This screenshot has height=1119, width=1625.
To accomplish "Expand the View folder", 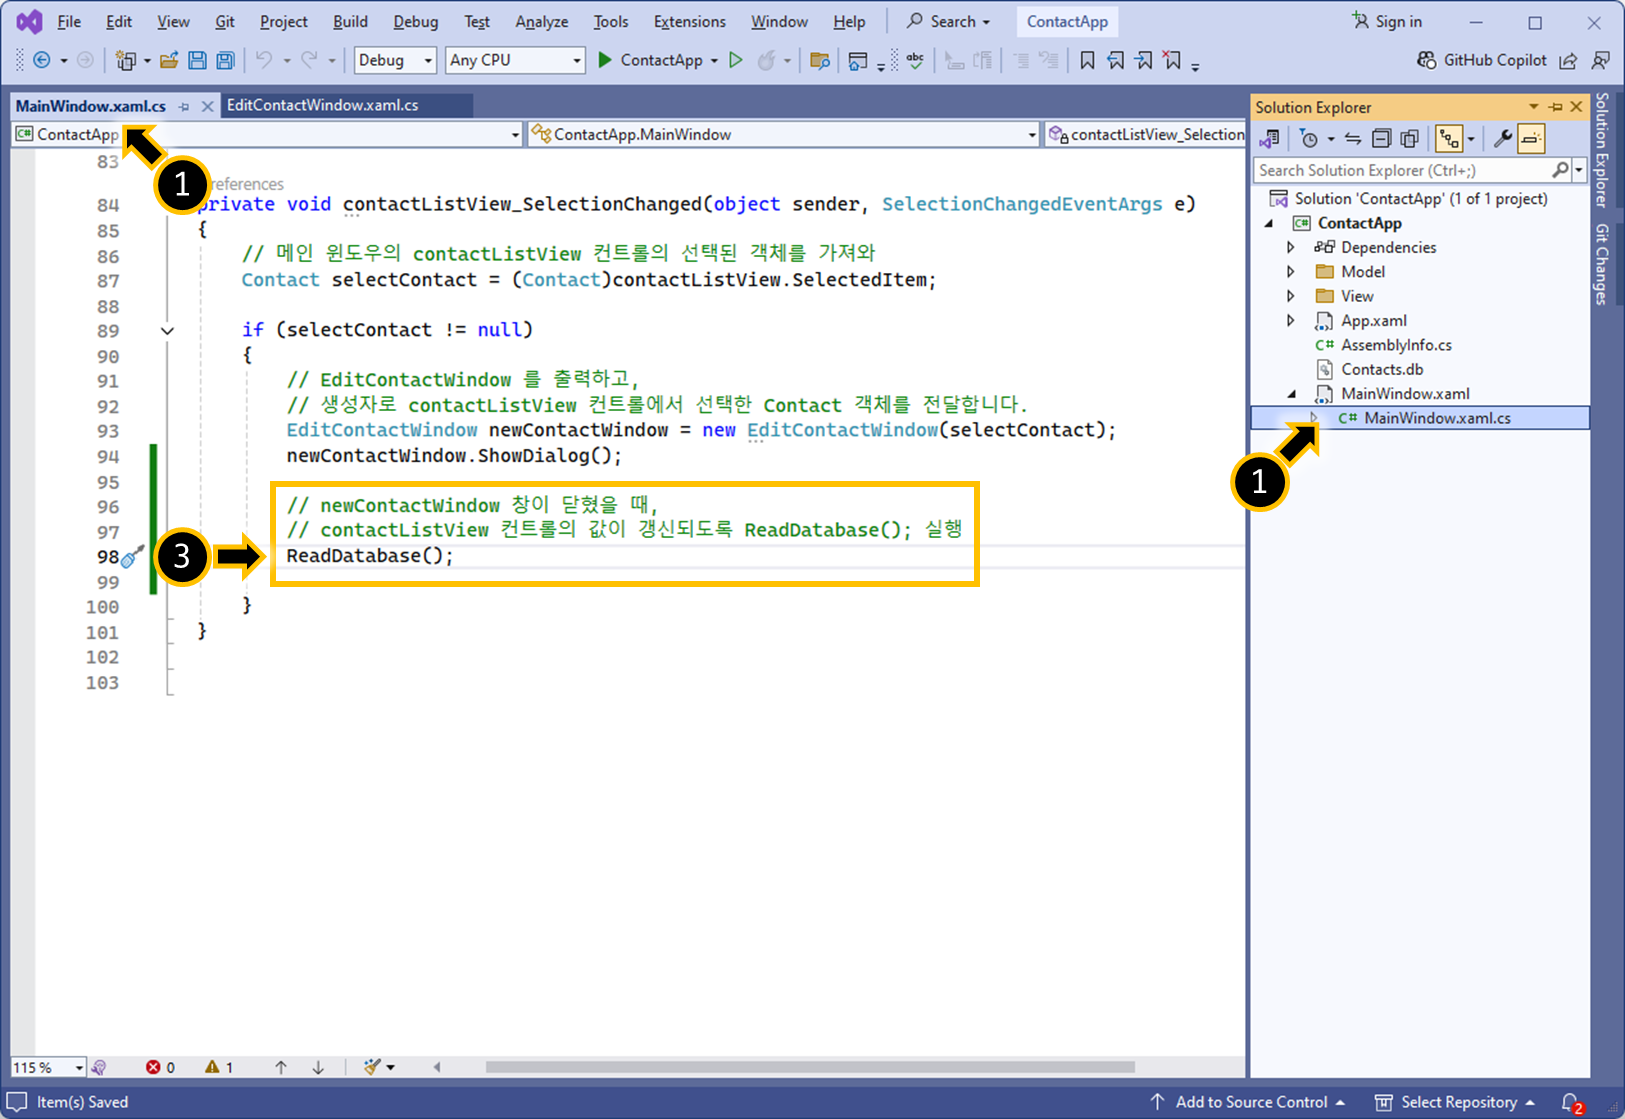I will [x=1291, y=296].
